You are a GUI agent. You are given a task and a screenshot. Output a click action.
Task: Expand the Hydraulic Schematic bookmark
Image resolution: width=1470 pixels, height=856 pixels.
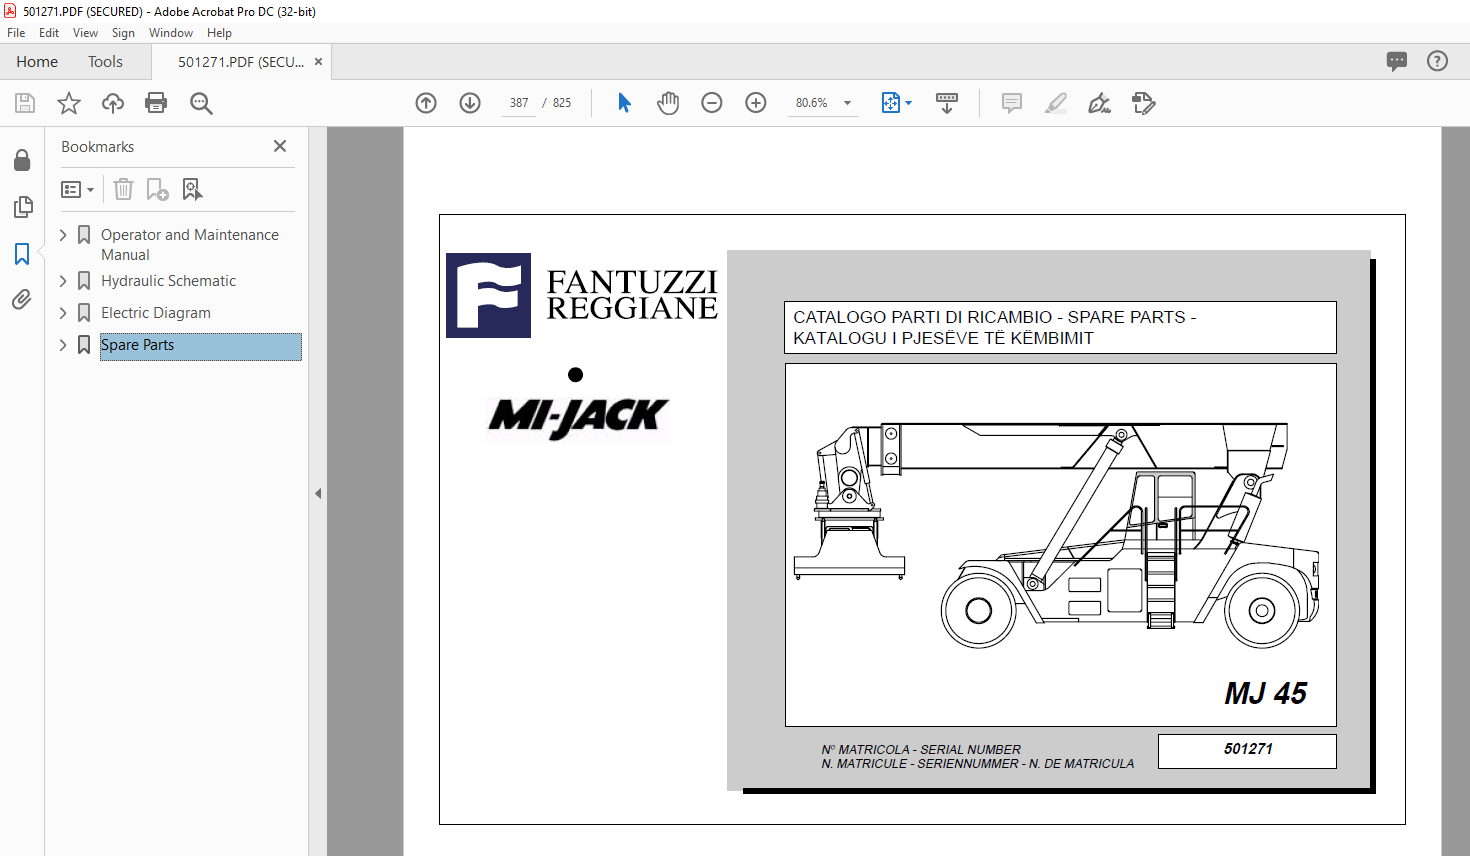tap(64, 281)
